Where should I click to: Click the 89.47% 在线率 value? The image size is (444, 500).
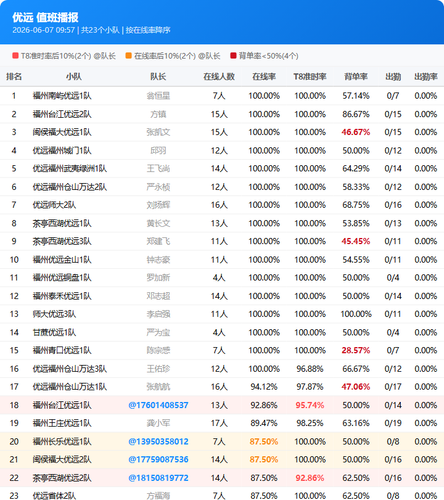(x=264, y=423)
